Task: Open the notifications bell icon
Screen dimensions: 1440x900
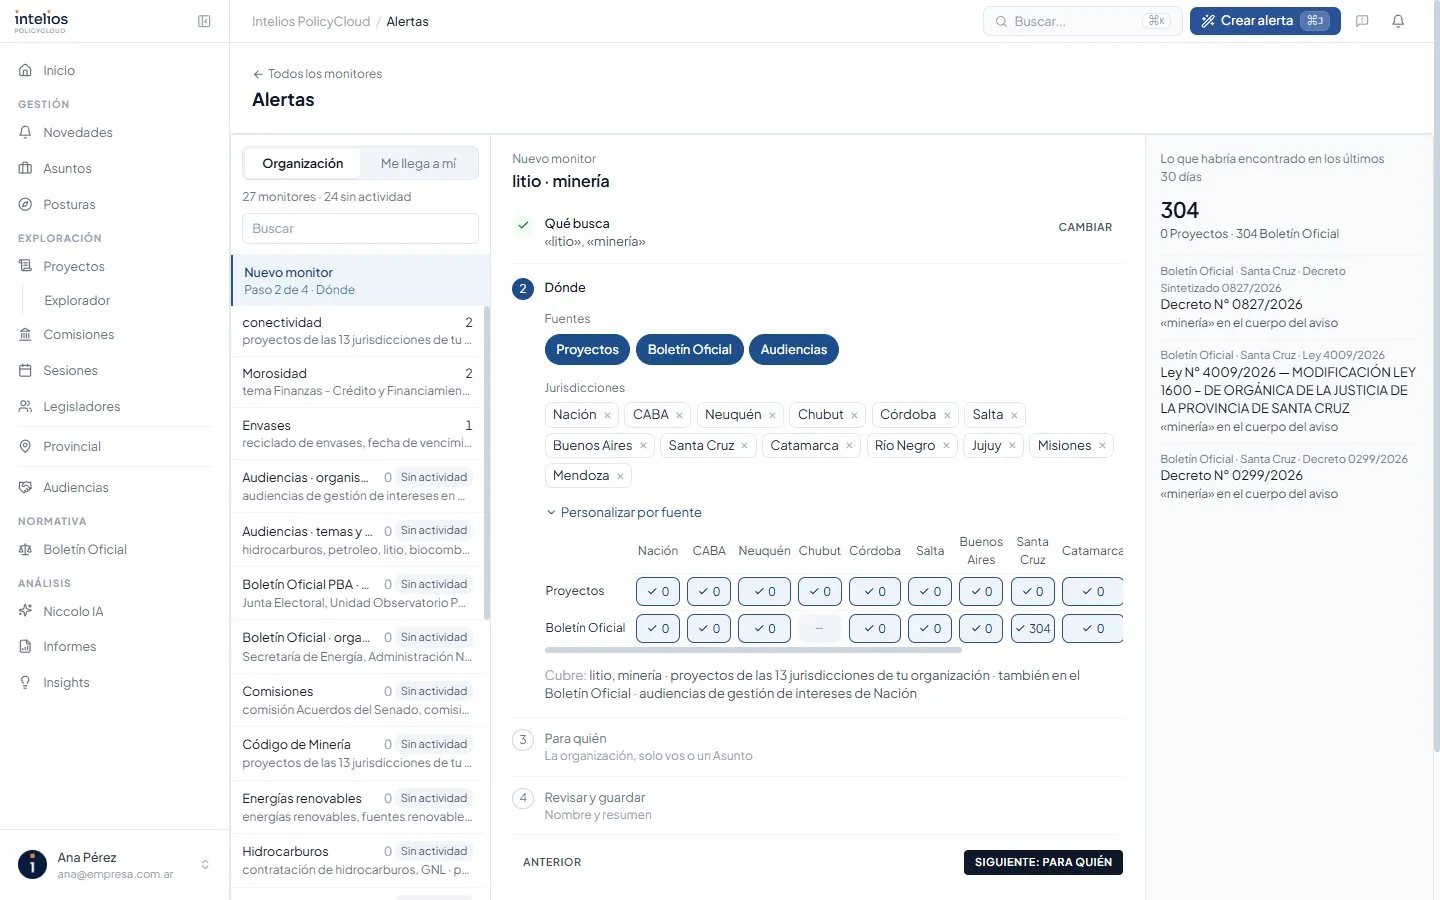Action: (x=1398, y=21)
